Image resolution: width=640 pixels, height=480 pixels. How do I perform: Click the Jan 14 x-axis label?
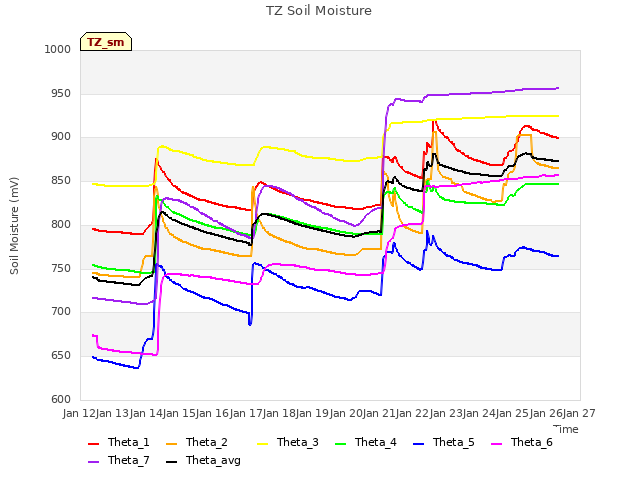coord(146,413)
